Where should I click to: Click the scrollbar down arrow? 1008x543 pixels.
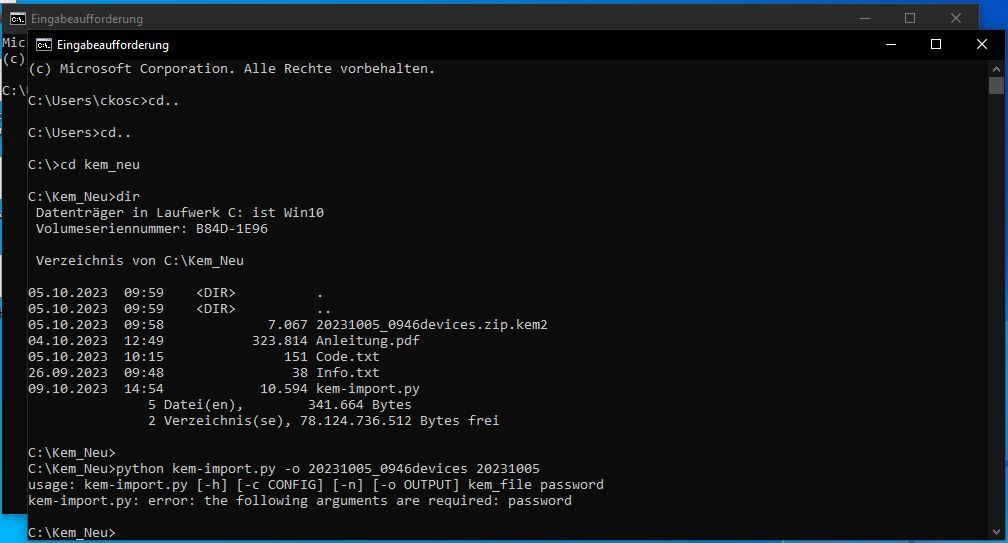(x=996, y=531)
